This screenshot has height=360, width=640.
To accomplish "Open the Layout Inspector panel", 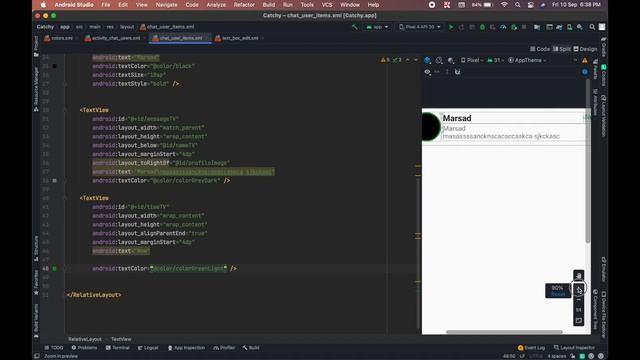I will (574, 348).
